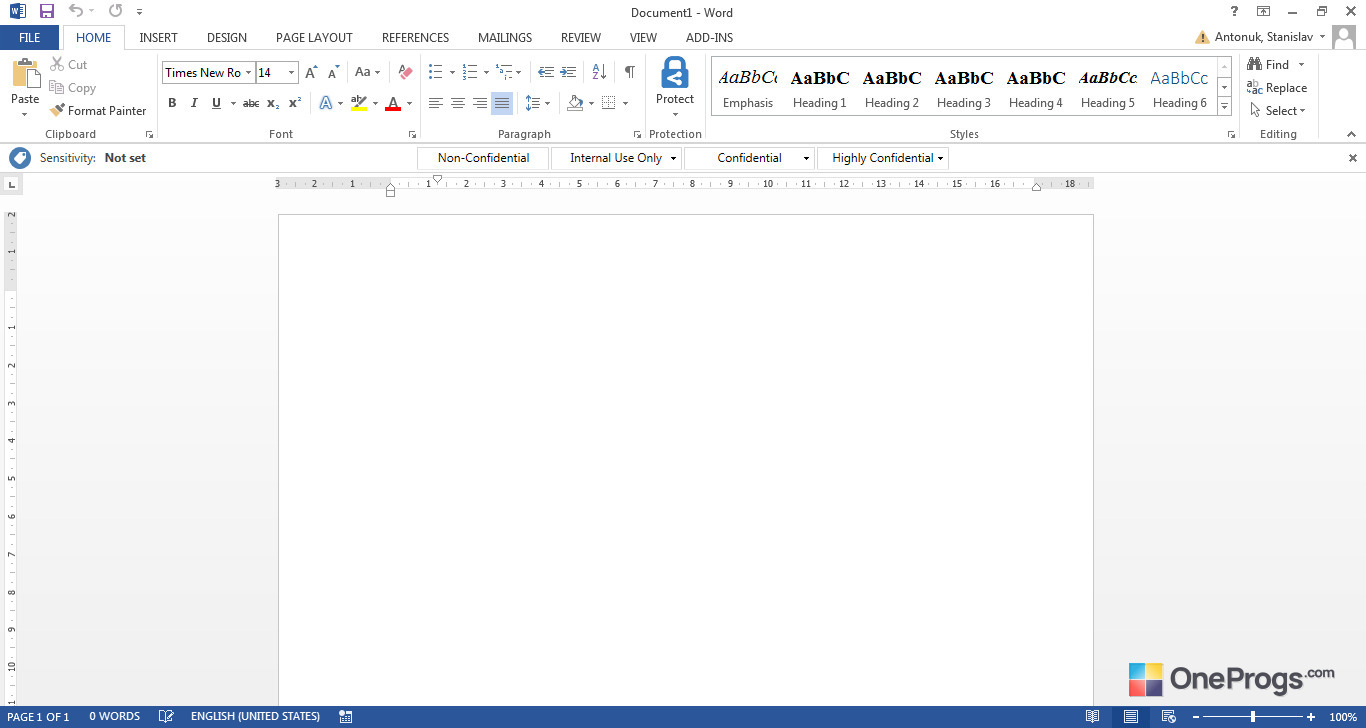Toggle Justify paragraph alignment
Screen dimensions: 1366x728
(x=502, y=103)
